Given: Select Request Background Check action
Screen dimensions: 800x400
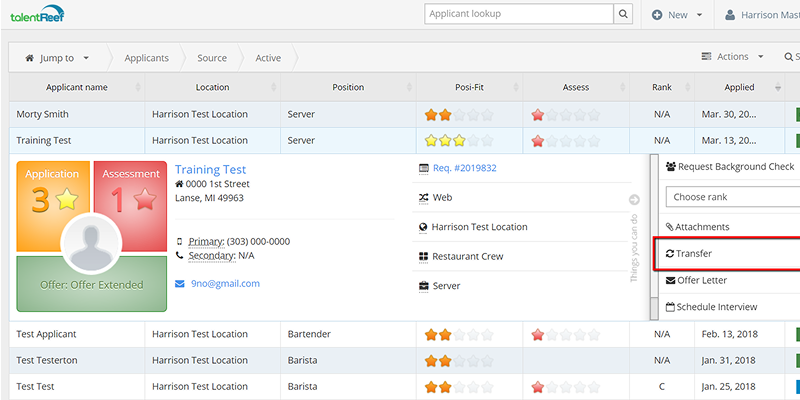Looking at the screenshot, I should coord(730,166).
